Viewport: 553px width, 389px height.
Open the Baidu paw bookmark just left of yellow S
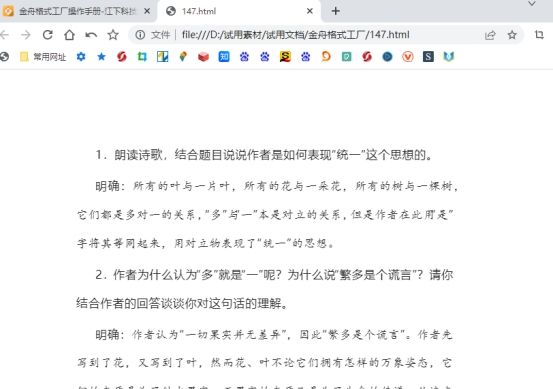tap(265, 56)
